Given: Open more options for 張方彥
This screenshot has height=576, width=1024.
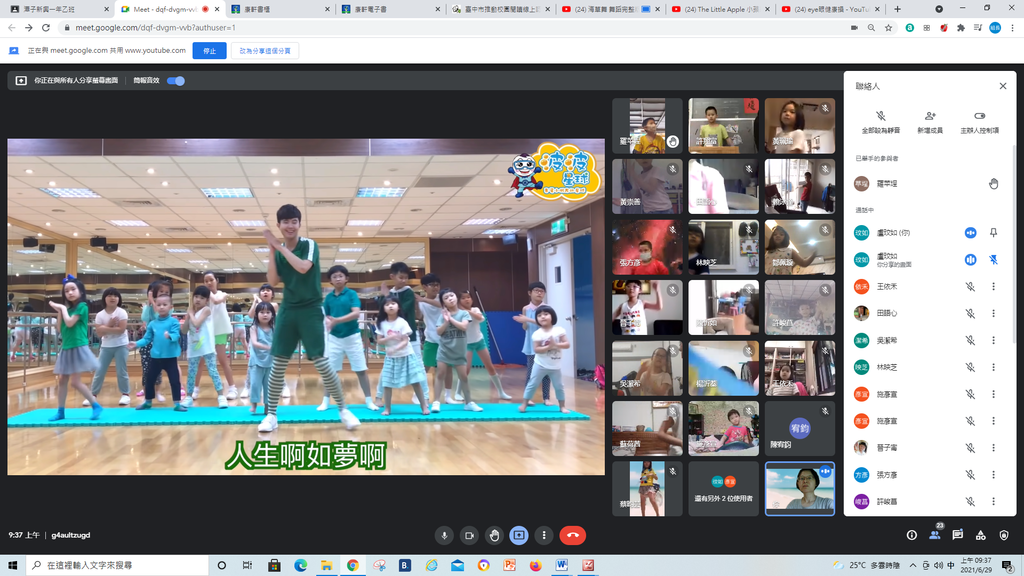Looking at the screenshot, I should [993, 475].
